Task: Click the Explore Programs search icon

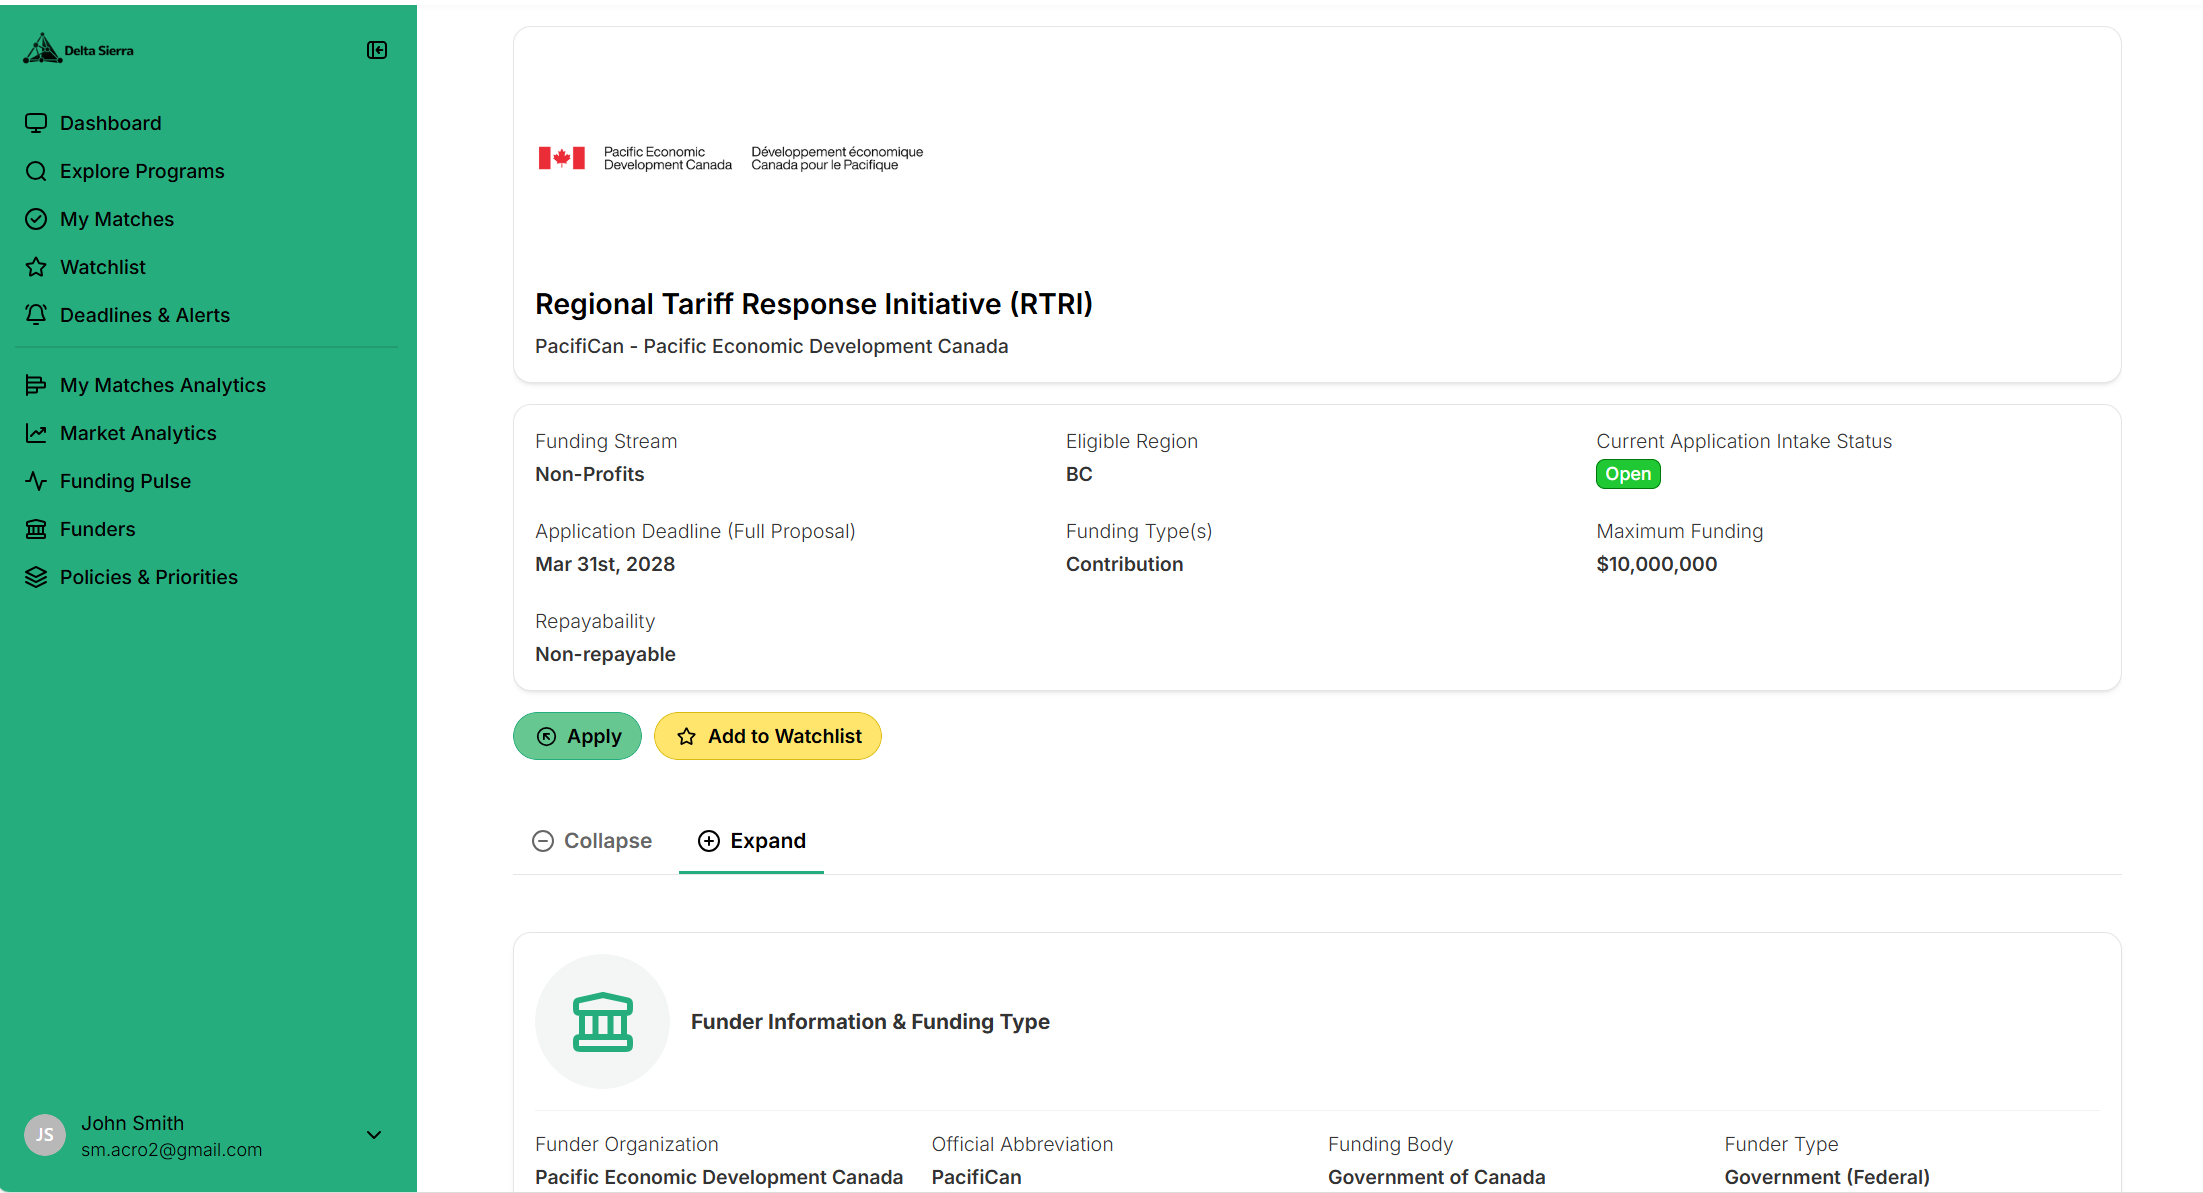Action: pyautogui.click(x=36, y=171)
